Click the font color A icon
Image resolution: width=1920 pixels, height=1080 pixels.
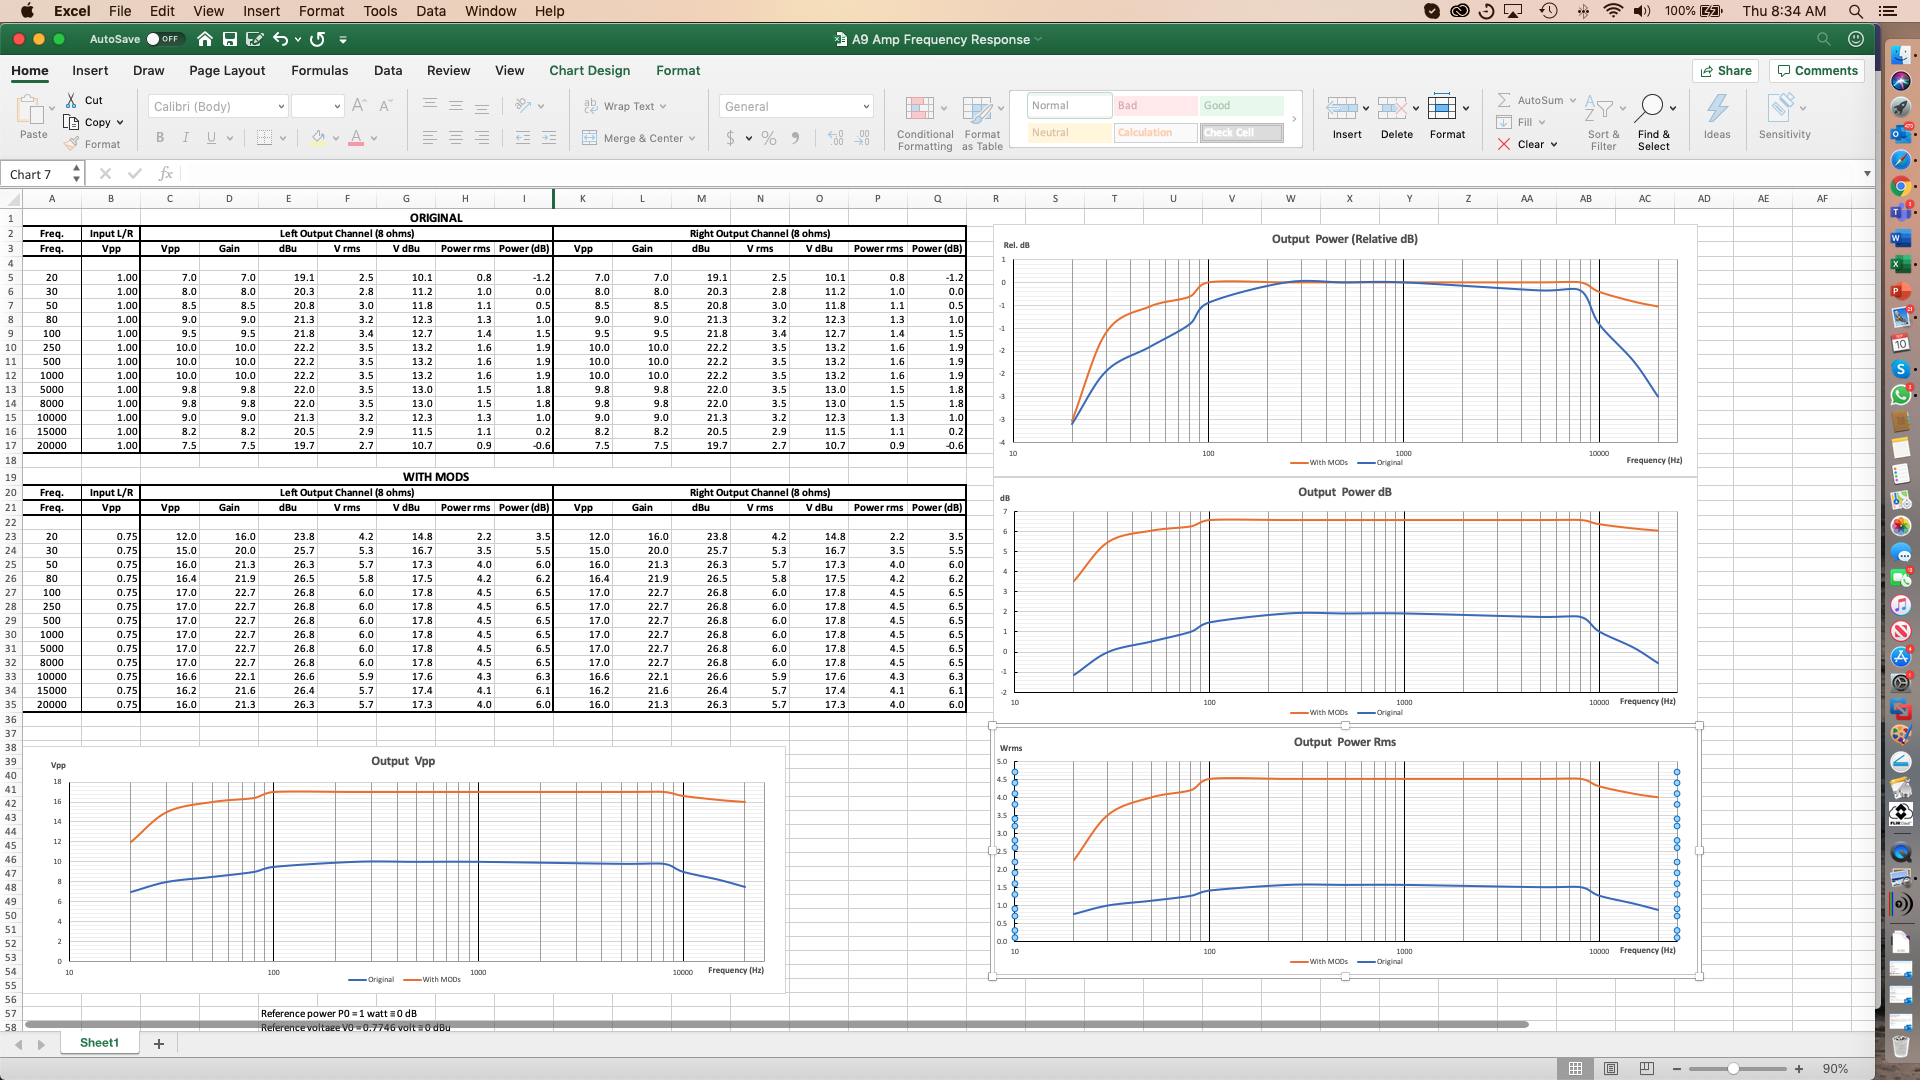(x=355, y=138)
